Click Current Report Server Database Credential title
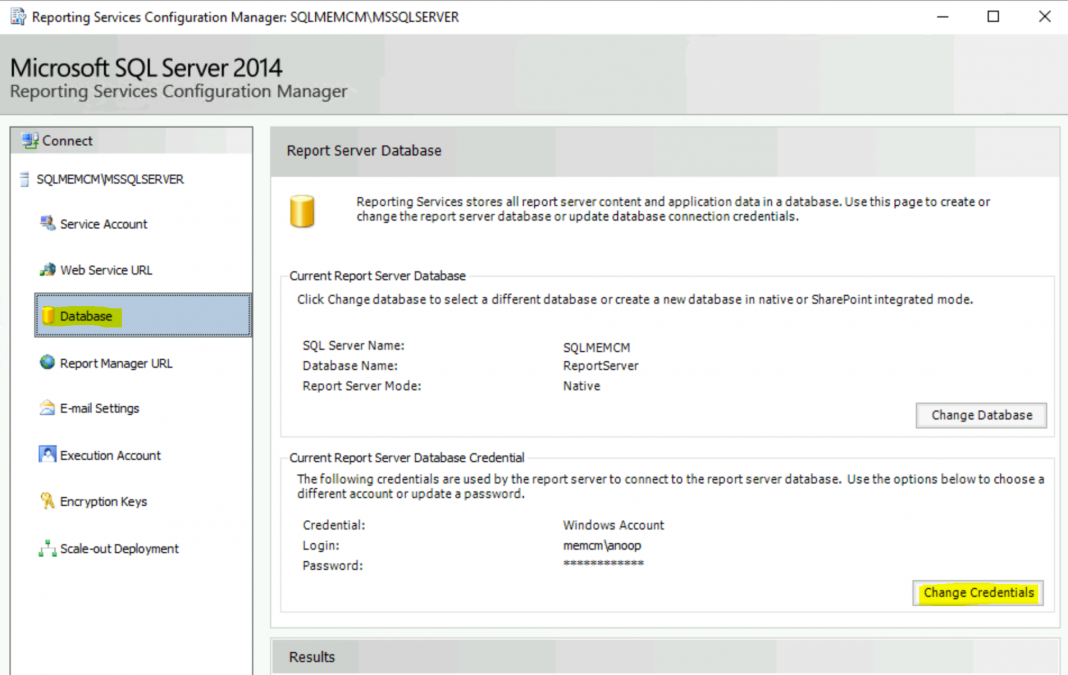1068x675 pixels. [407, 458]
